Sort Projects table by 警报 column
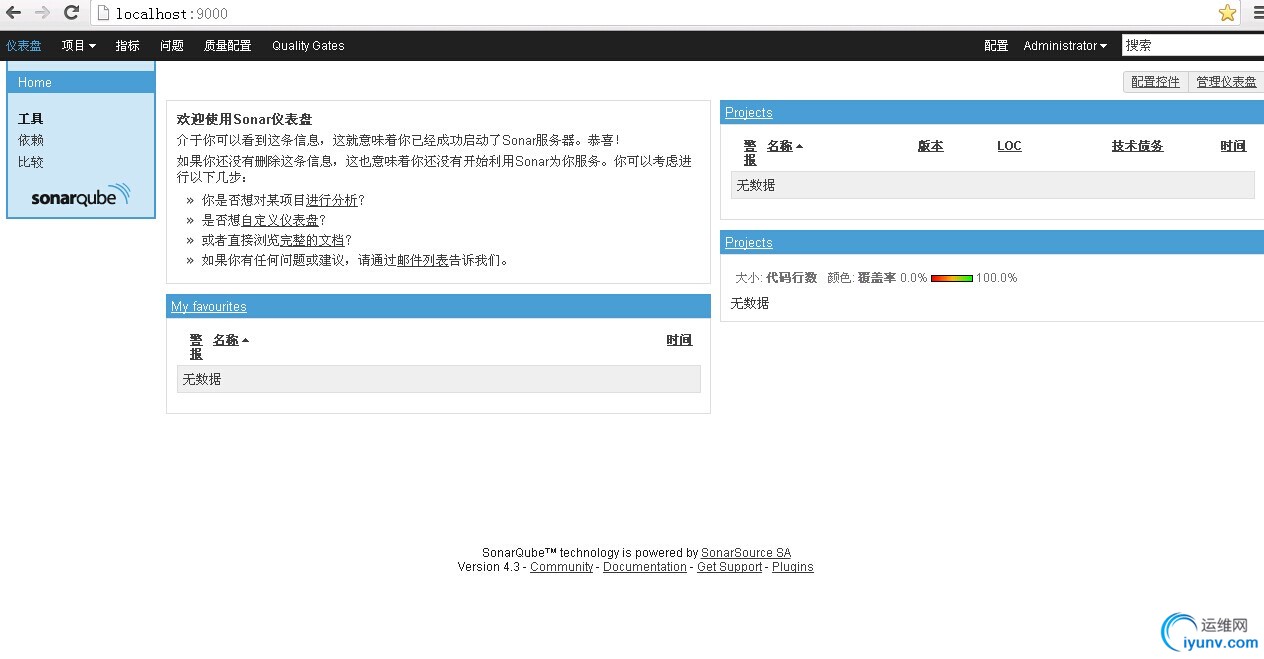Image resolution: width=1264 pixels, height=659 pixels. click(750, 152)
